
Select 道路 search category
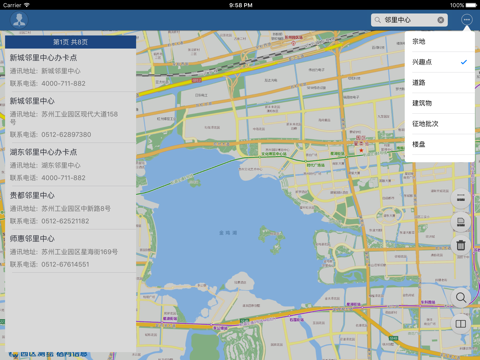(x=440, y=83)
